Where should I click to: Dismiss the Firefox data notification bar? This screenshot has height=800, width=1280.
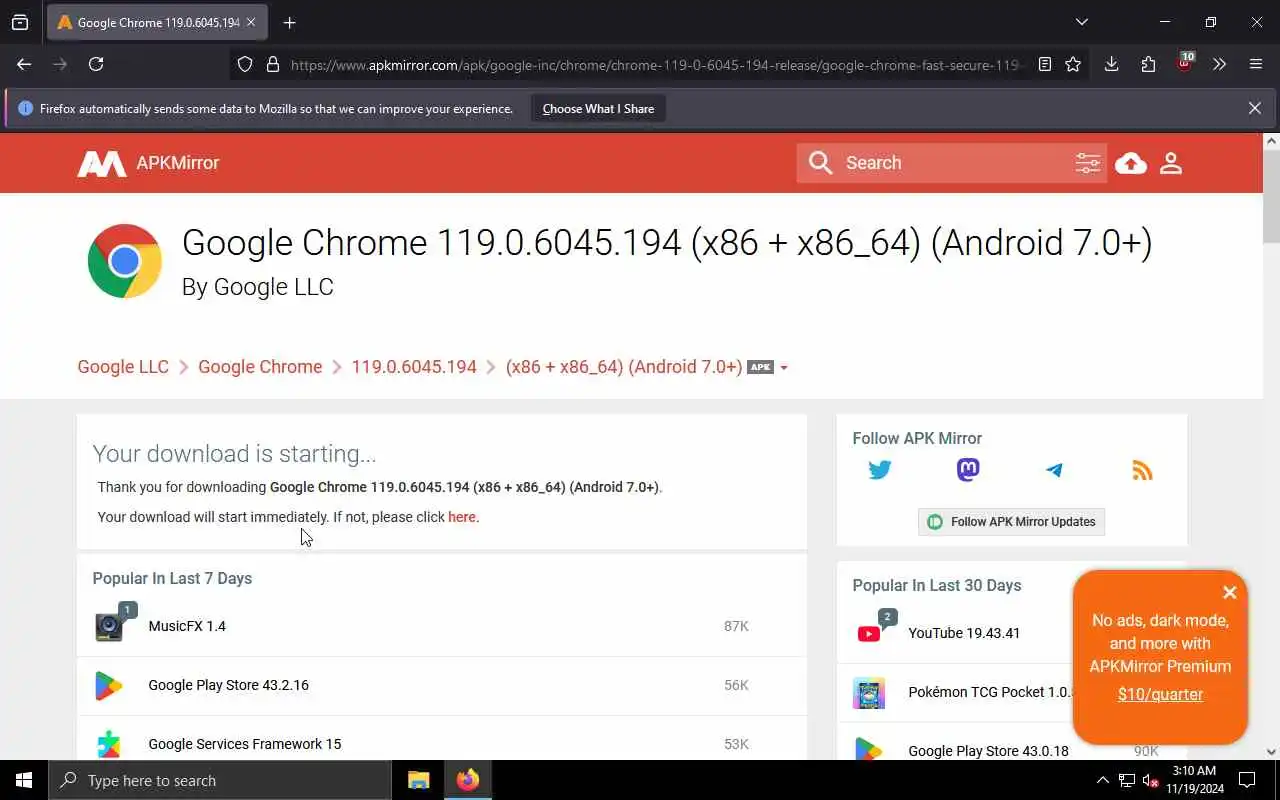pos(1254,108)
